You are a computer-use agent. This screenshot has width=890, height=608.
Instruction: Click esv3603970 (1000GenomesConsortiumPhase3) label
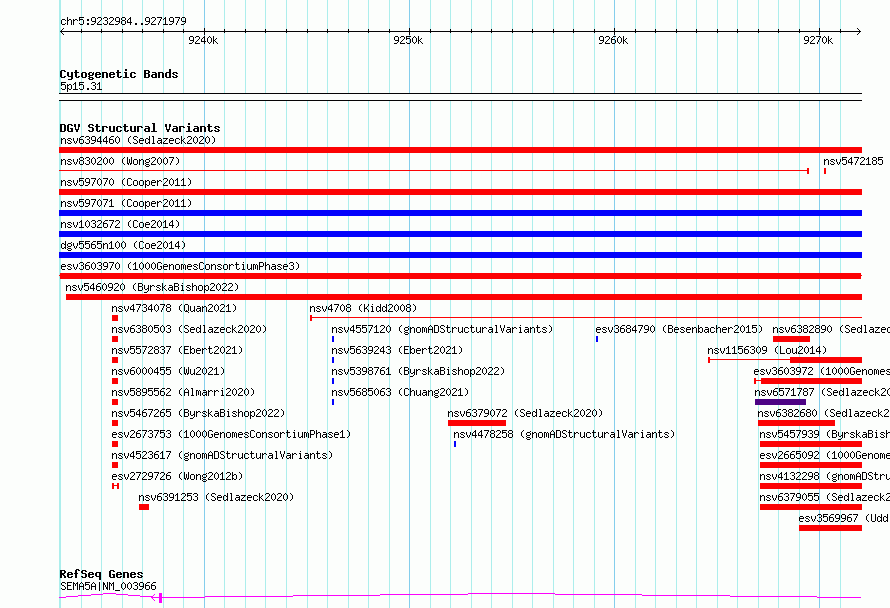pyautogui.click(x=180, y=266)
